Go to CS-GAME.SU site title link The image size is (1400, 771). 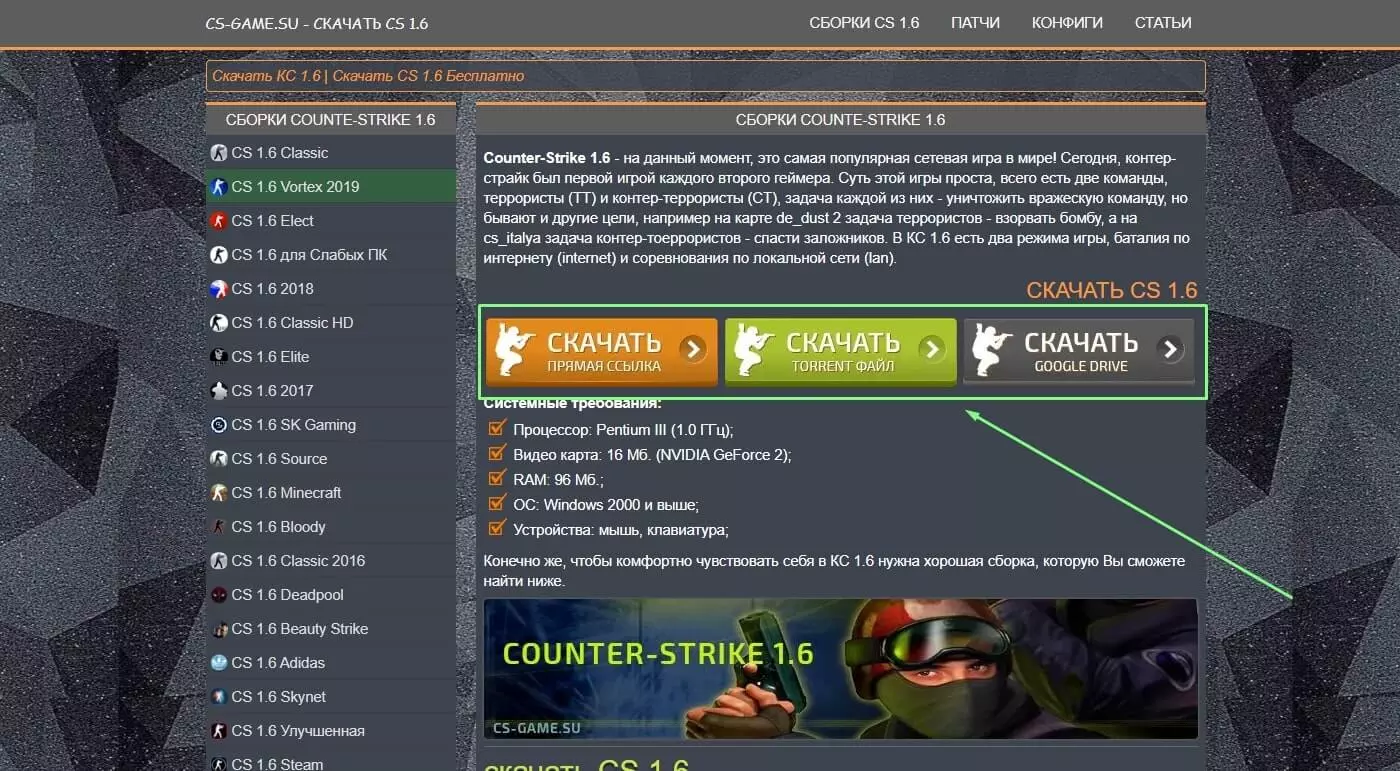pyautogui.click(x=317, y=23)
